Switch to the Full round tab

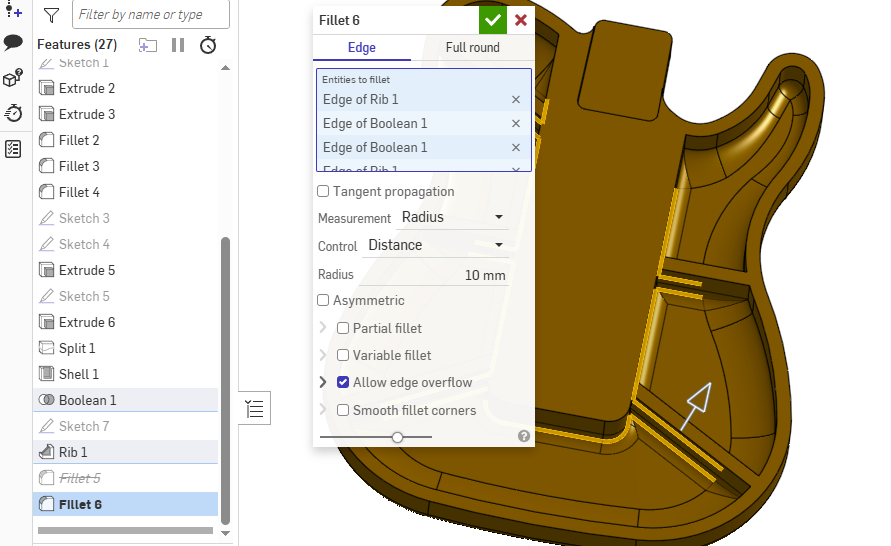(x=473, y=48)
